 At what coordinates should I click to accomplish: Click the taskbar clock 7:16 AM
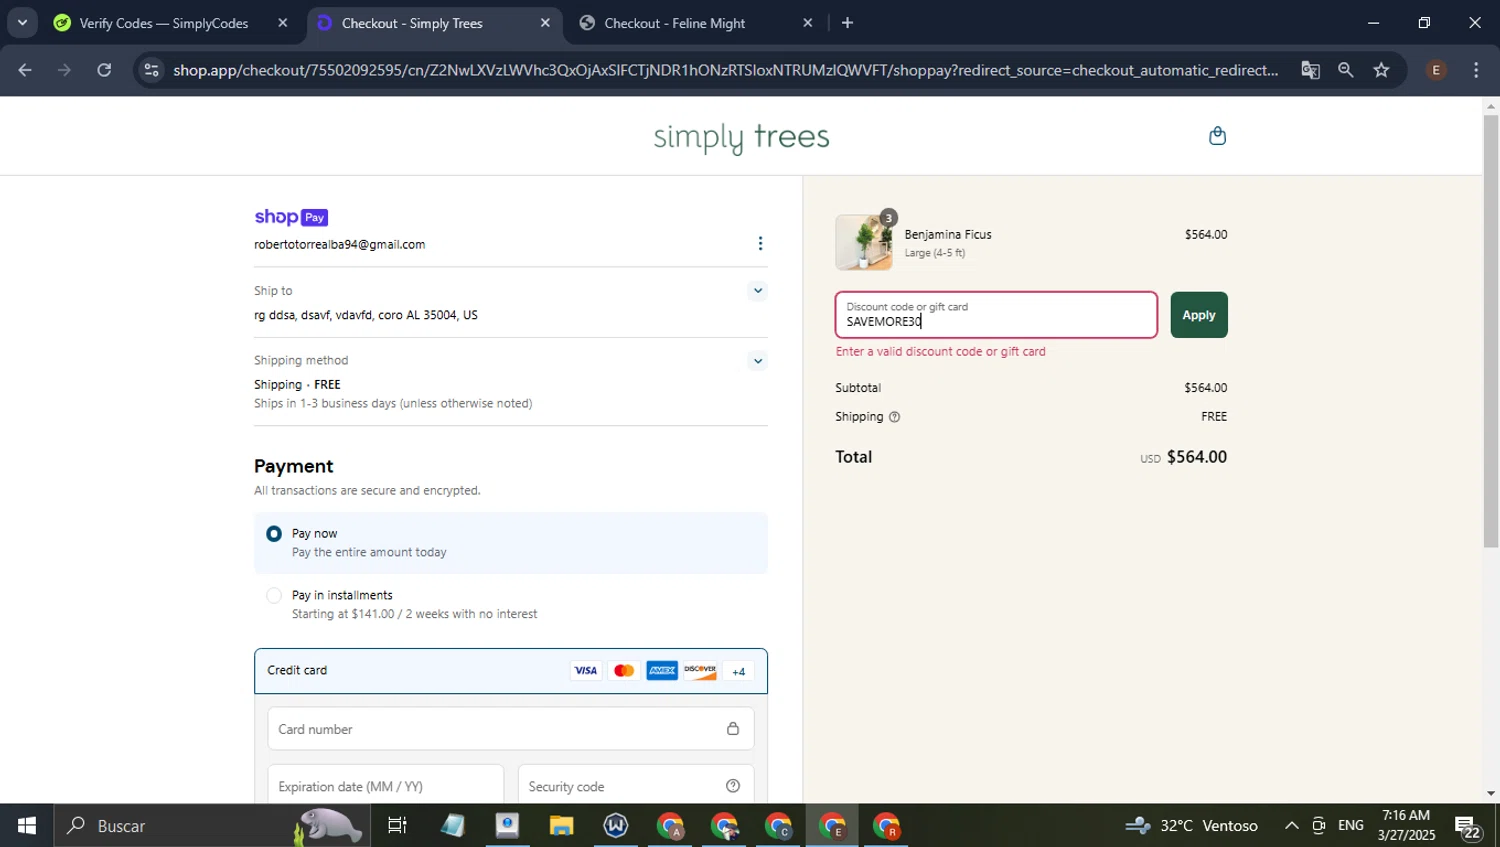1406,826
